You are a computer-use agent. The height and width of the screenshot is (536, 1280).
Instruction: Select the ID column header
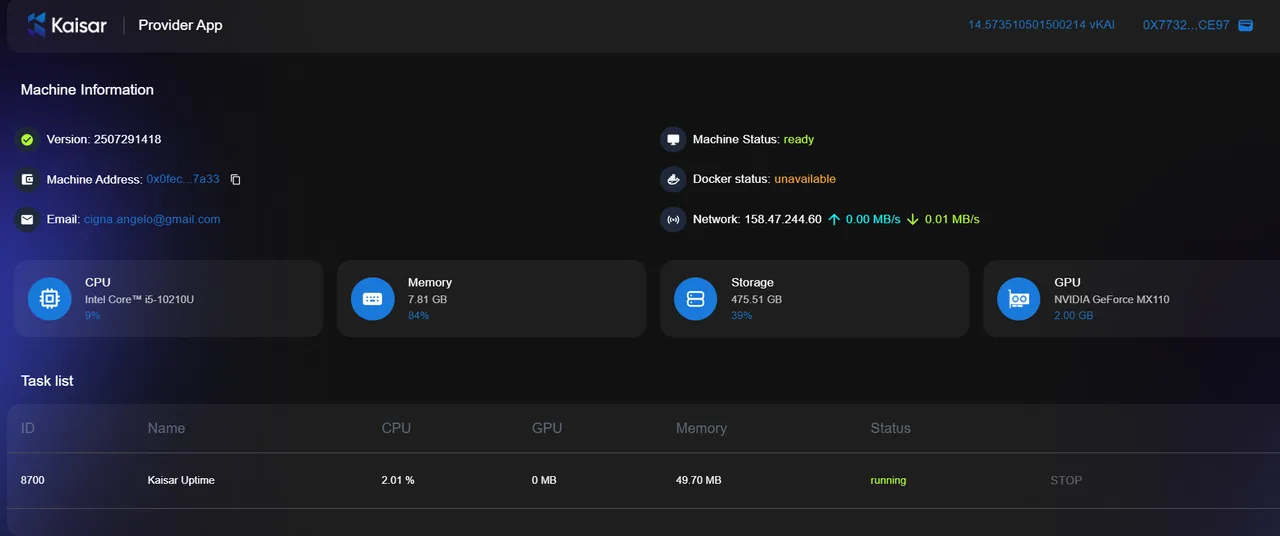pos(28,428)
